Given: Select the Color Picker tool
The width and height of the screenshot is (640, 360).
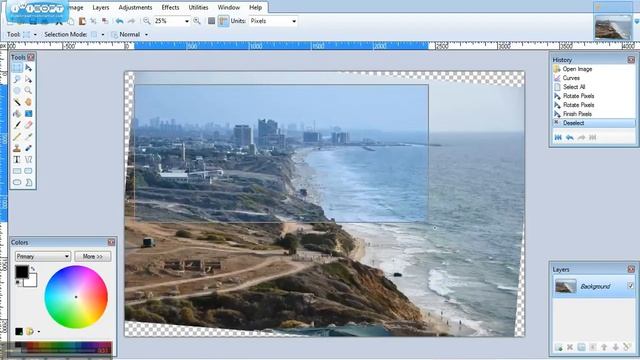Looking at the screenshot, I should pos(29,137).
